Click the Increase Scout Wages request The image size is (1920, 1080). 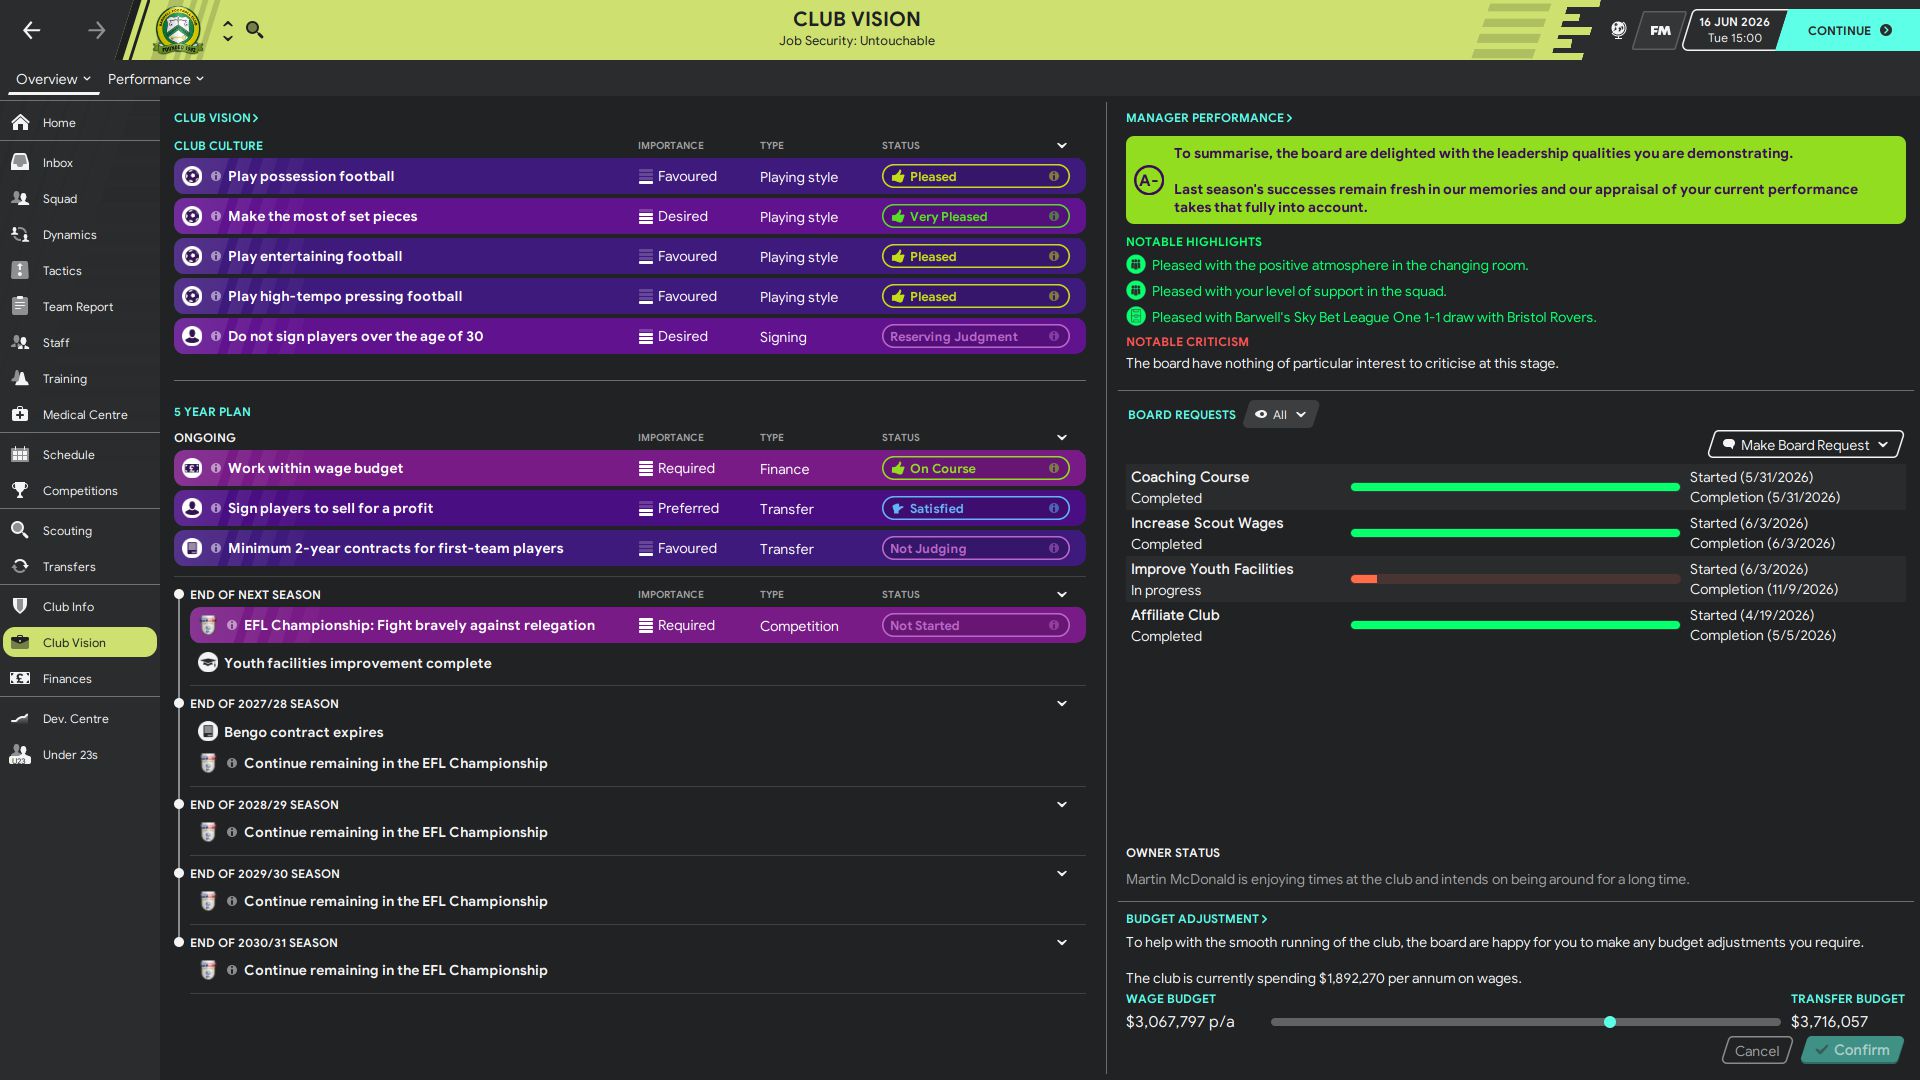1514,533
